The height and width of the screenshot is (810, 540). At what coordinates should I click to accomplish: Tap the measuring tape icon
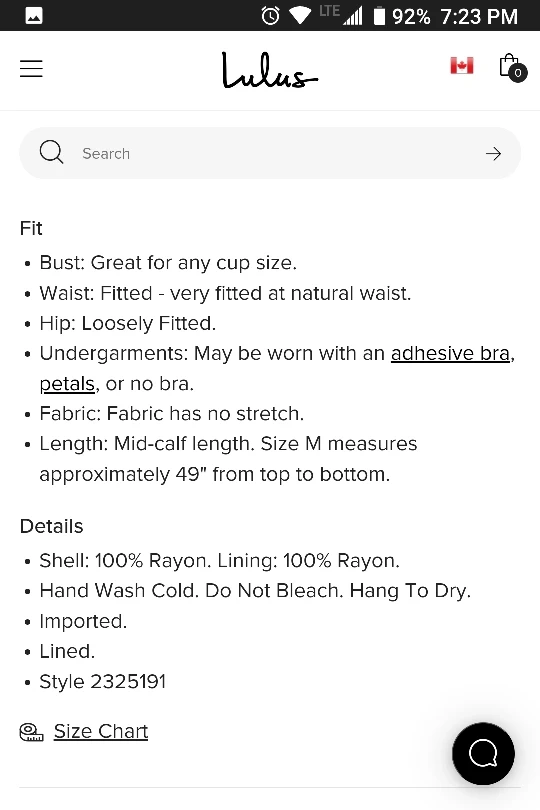point(32,732)
